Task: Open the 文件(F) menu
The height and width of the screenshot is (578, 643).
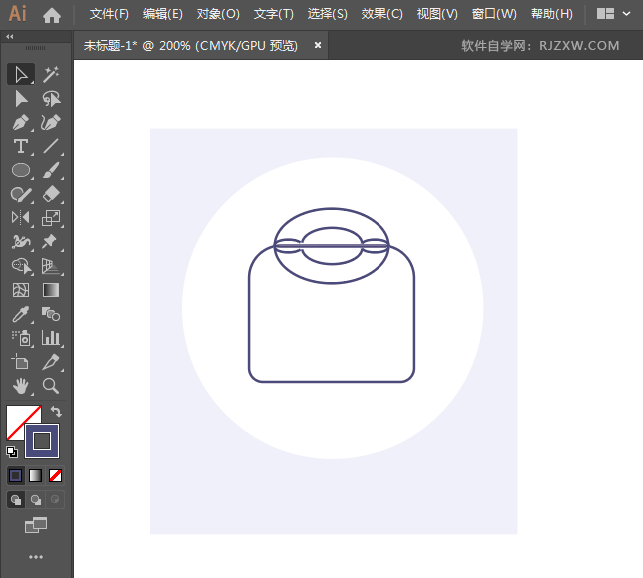Action: coord(109,14)
